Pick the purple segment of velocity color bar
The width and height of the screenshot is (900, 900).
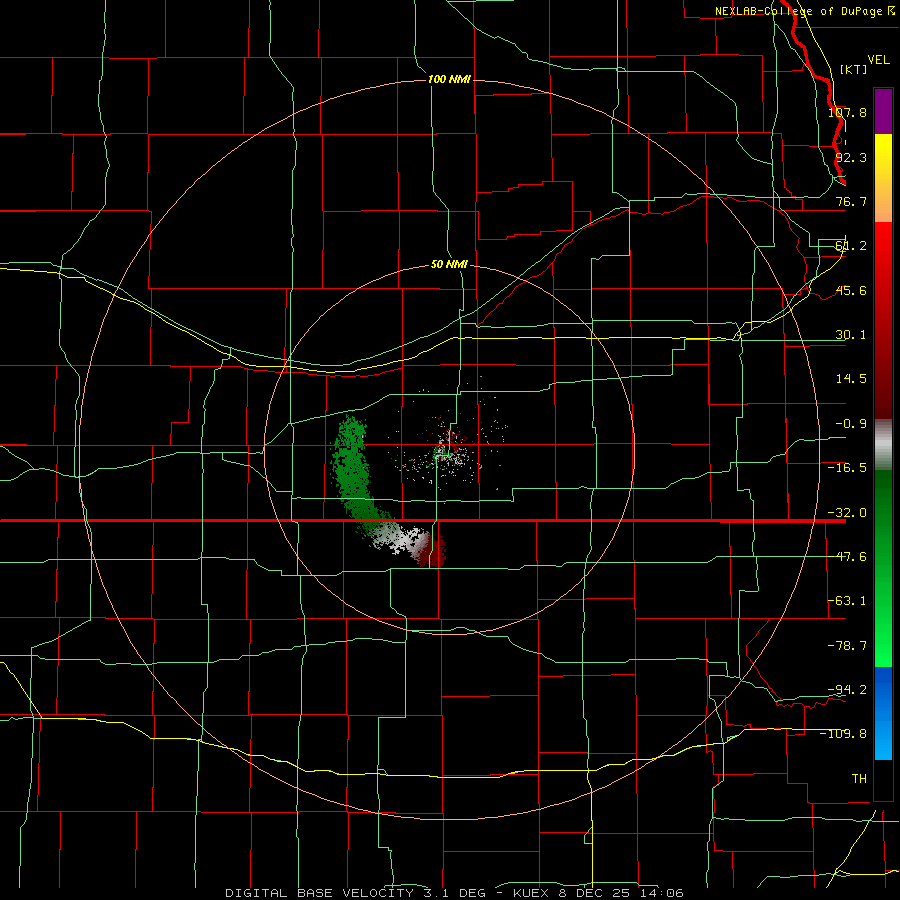pos(883,111)
